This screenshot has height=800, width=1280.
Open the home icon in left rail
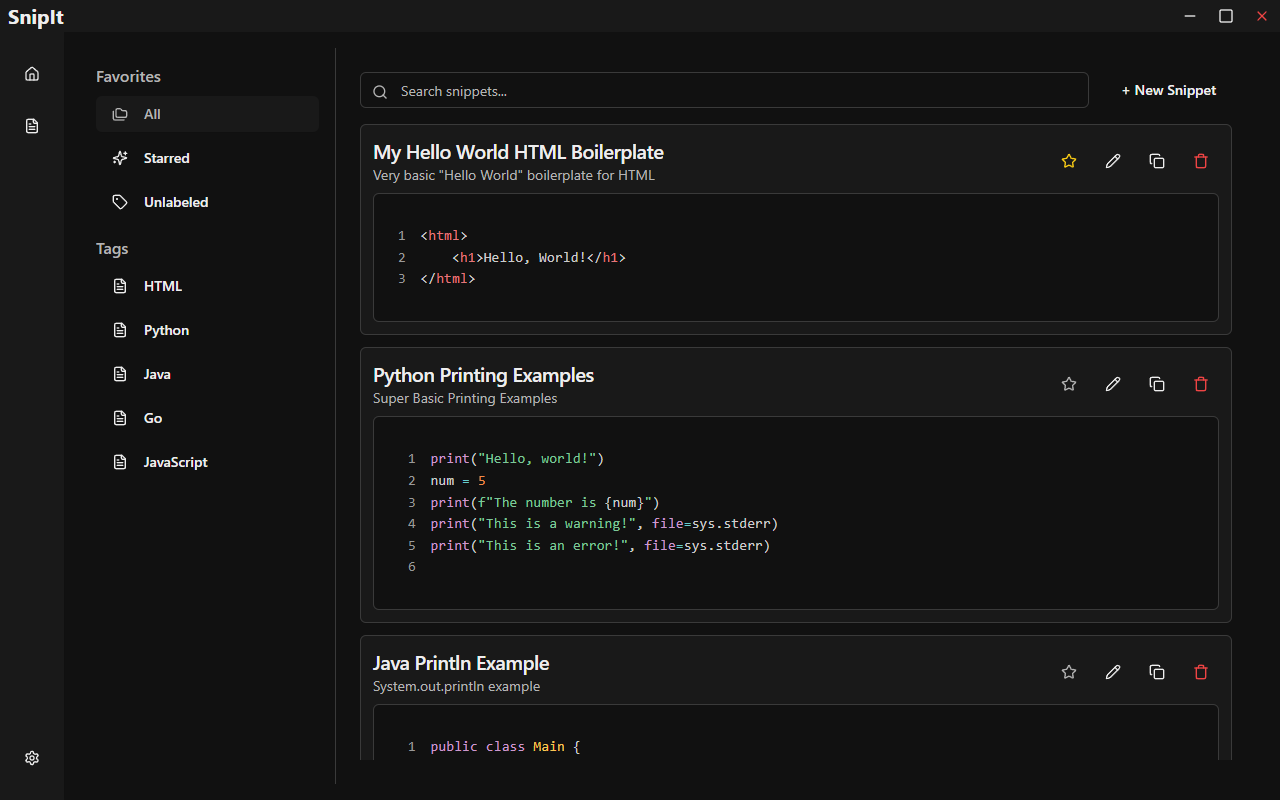coord(32,74)
